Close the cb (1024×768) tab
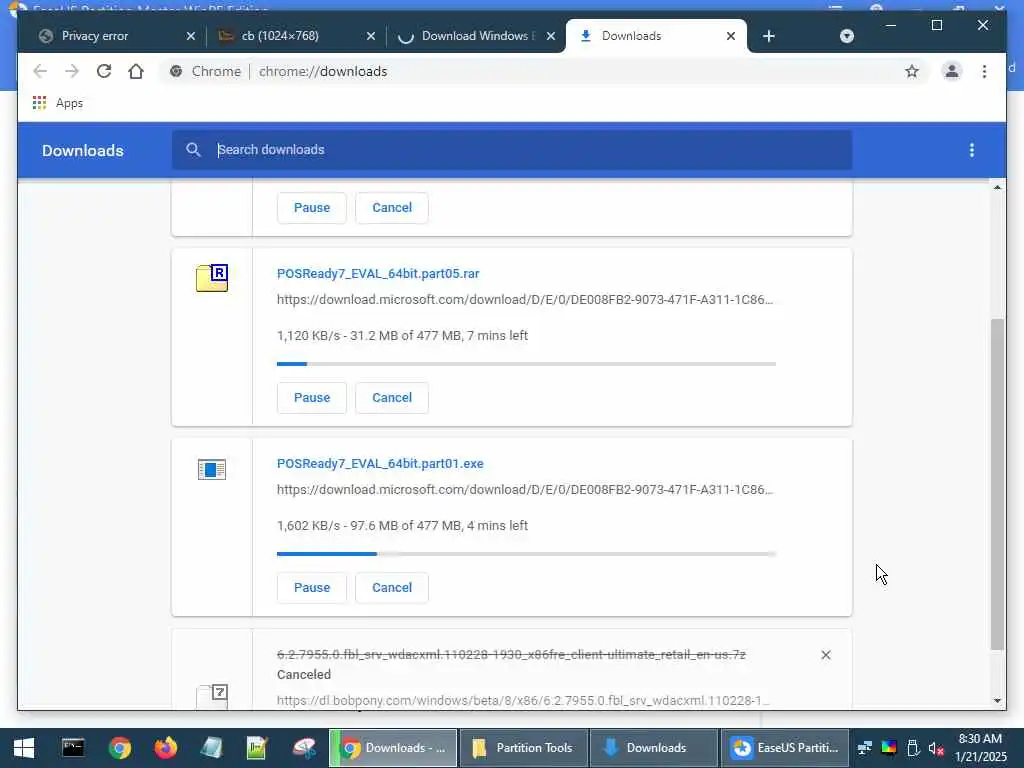Screen dimensions: 1024x768 pos(371,36)
